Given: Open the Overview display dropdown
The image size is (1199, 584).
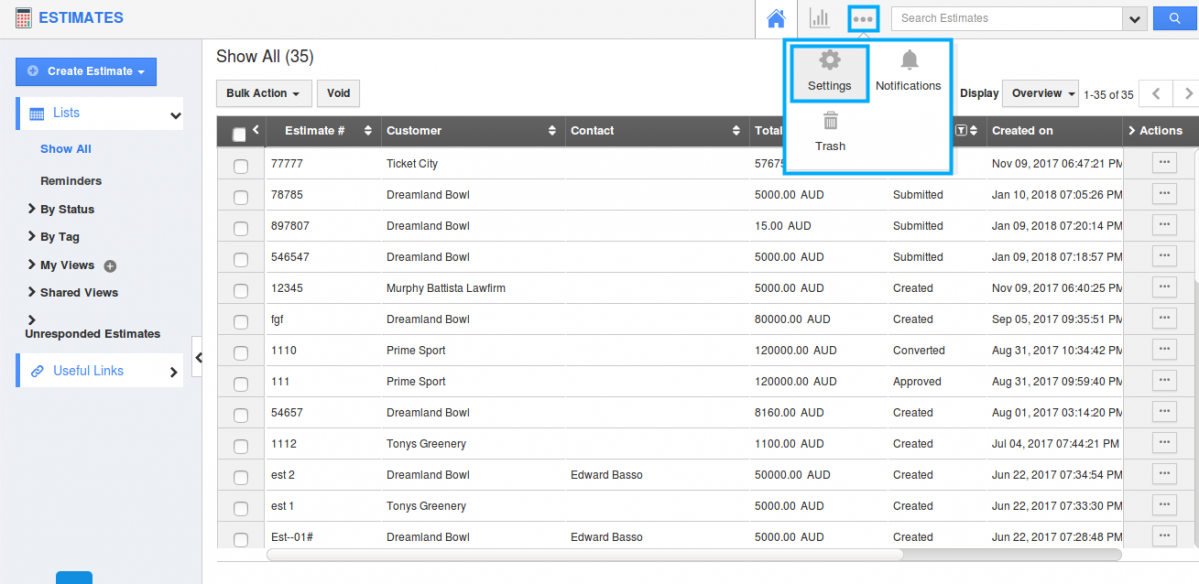Looking at the screenshot, I should 1040,93.
